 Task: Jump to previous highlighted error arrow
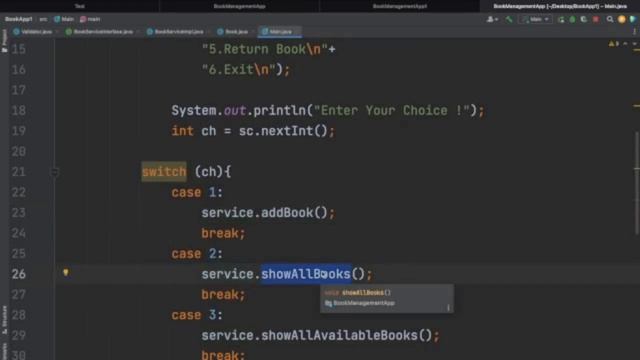coord(625,43)
